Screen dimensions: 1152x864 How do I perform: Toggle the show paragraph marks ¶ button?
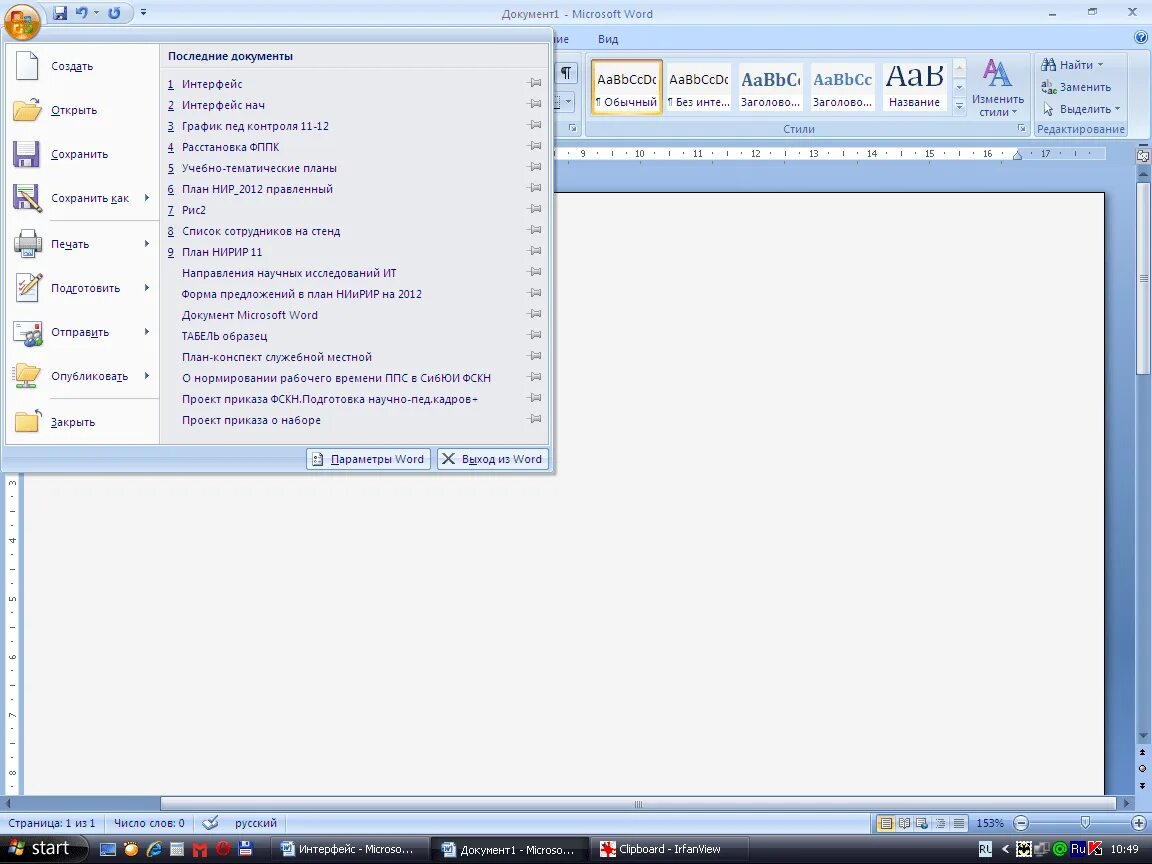[566, 73]
